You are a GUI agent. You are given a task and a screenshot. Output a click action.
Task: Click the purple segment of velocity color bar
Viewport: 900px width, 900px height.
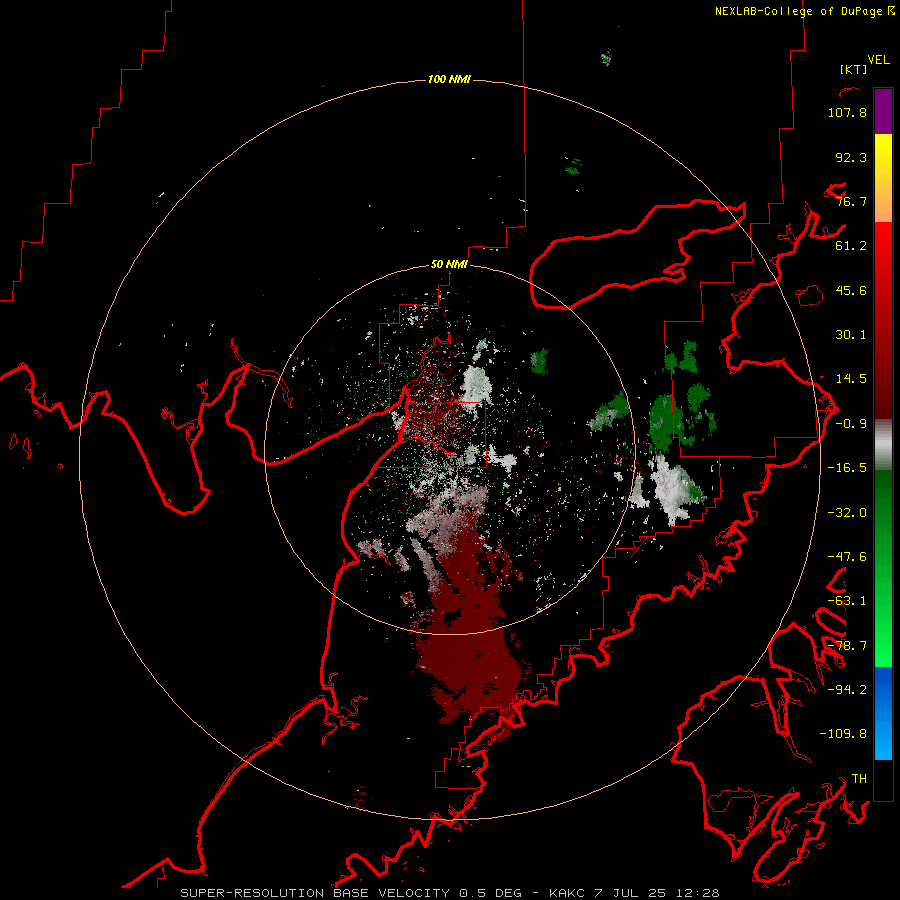pyautogui.click(x=883, y=111)
